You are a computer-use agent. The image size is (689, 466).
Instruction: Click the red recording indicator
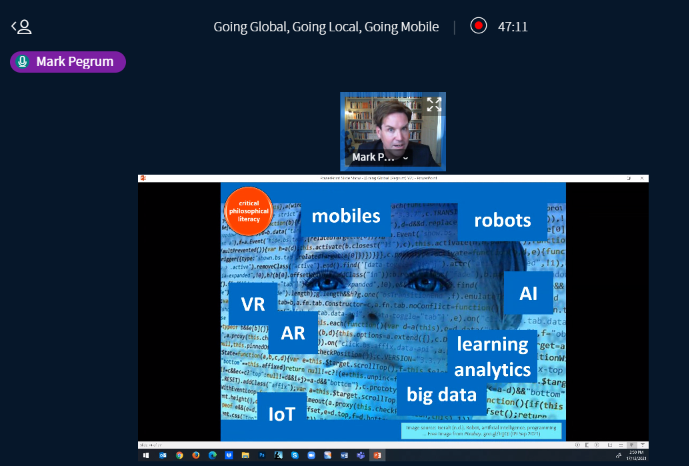[478, 25]
